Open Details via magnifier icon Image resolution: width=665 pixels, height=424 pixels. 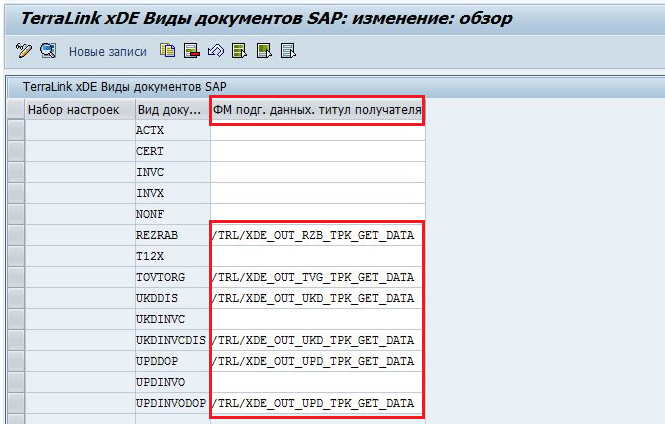tap(47, 51)
